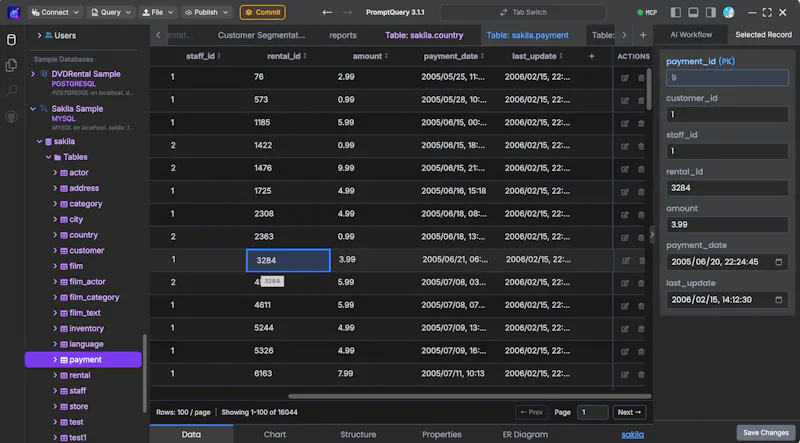Toggle the left sidebar layout icon
Viewport: 800px width, 443px height.
676,12
